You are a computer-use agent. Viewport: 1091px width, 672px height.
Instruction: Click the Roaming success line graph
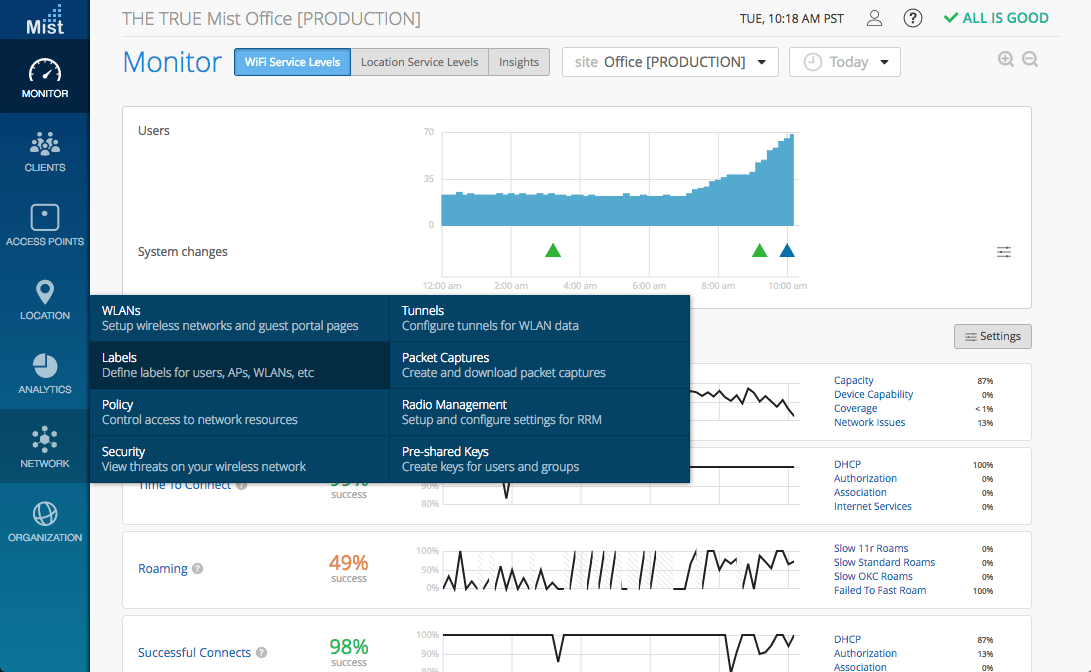[x=618, y=570]
